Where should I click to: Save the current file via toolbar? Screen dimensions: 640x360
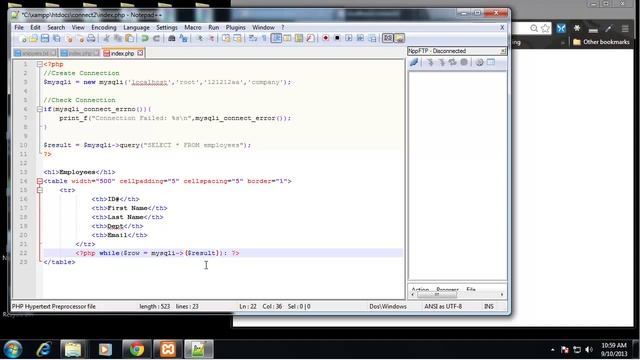pos(45,38)
